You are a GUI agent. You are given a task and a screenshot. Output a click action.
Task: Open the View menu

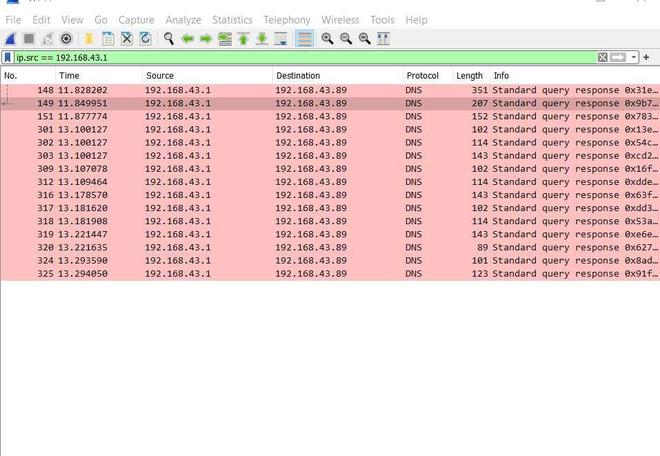click(72, 20)
